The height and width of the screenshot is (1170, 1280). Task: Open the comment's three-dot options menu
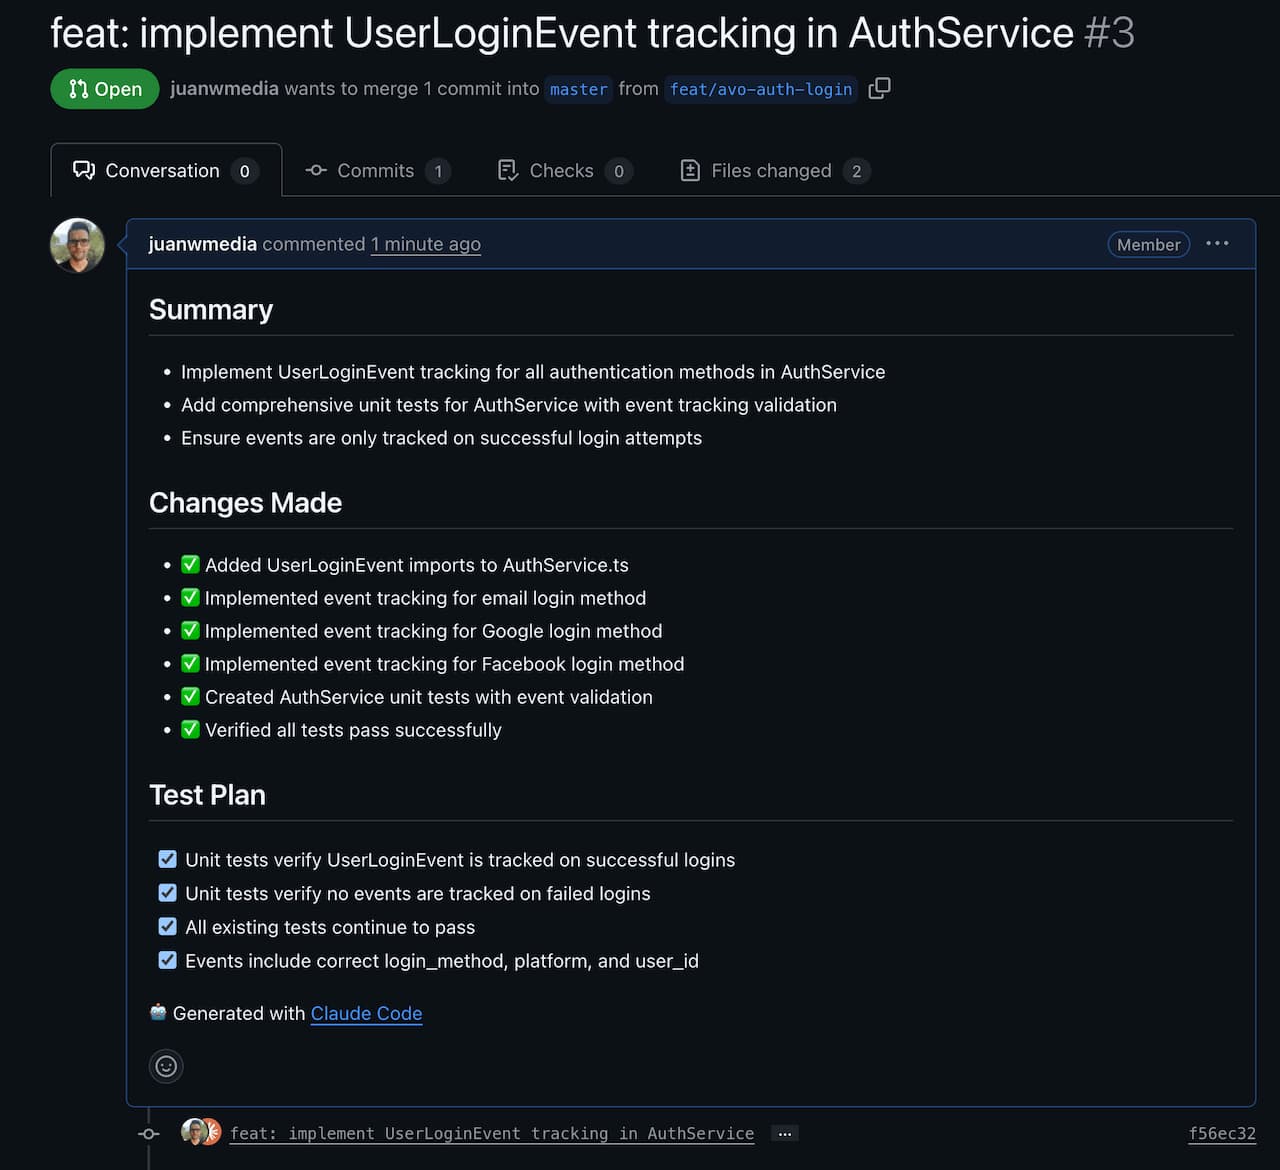click(1217, 244)
